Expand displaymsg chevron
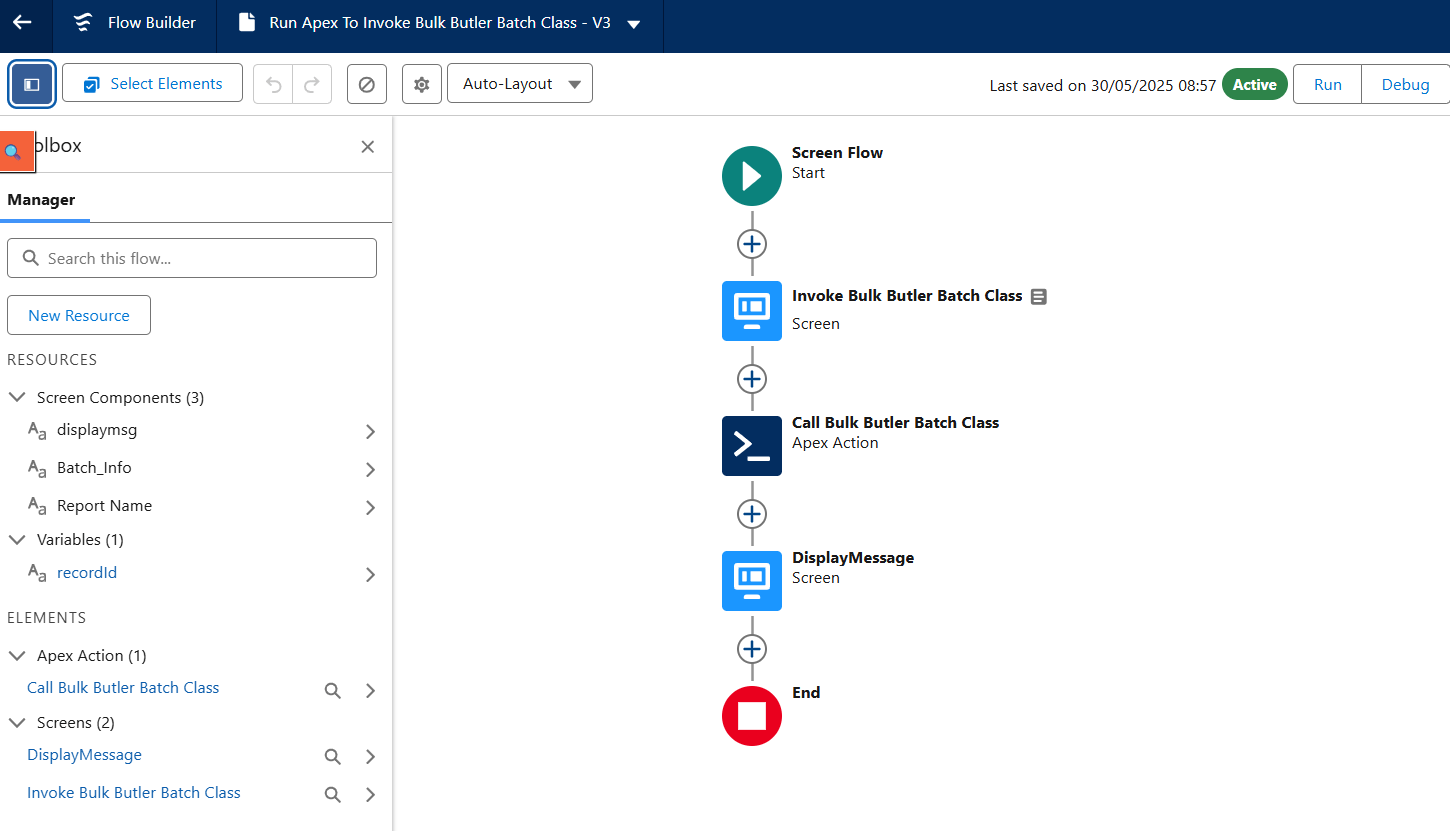This screenshot has width=1450, height=831. [x=371, y=432]
